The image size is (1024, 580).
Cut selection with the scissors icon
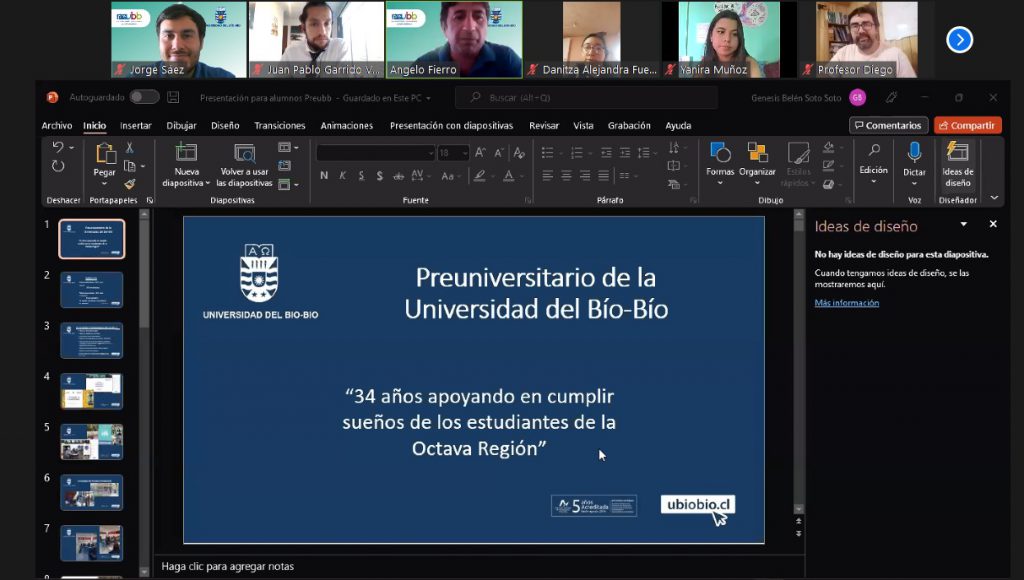point(130,148)
